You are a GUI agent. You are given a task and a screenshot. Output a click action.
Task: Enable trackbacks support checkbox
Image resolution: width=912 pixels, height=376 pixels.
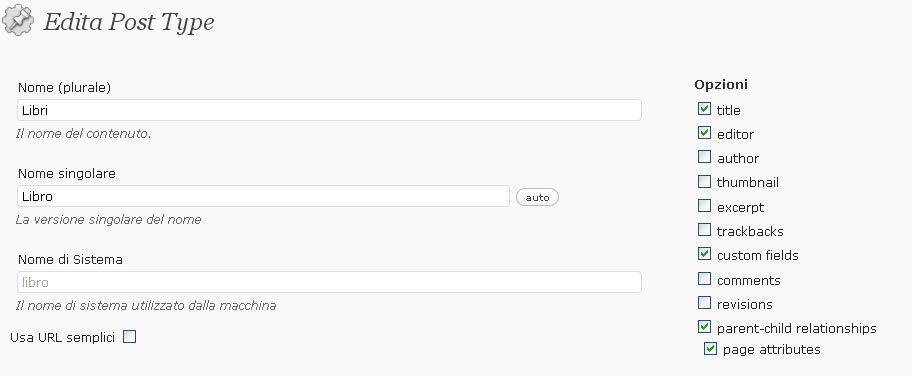tap(704, 229)
